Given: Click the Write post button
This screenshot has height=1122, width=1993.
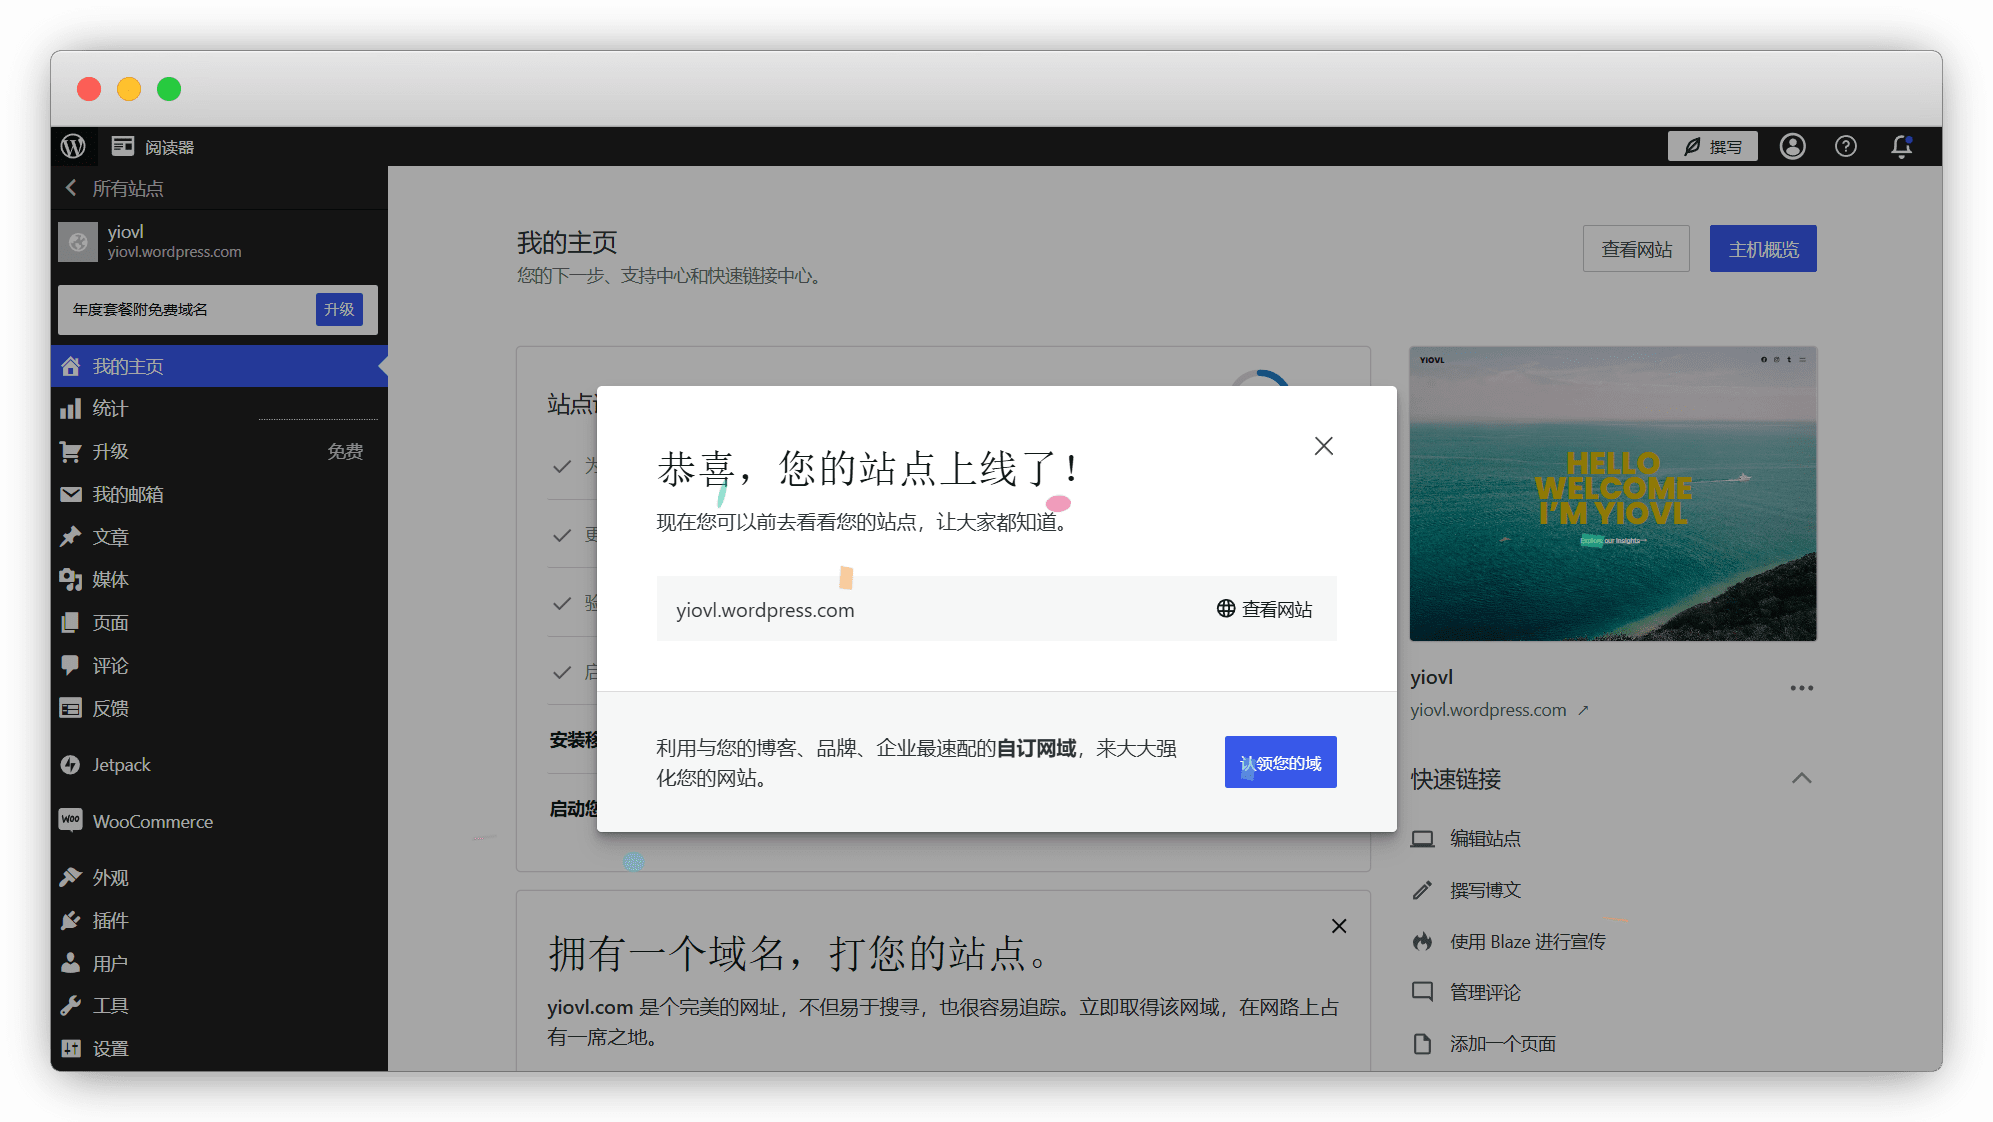Looking at the screenshot, I should click(x=1712, y=147).
